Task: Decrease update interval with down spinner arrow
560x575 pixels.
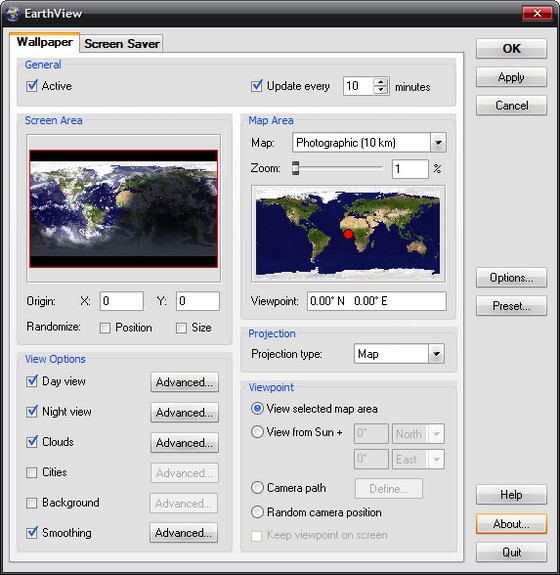Action: click(x=381, y=90)
